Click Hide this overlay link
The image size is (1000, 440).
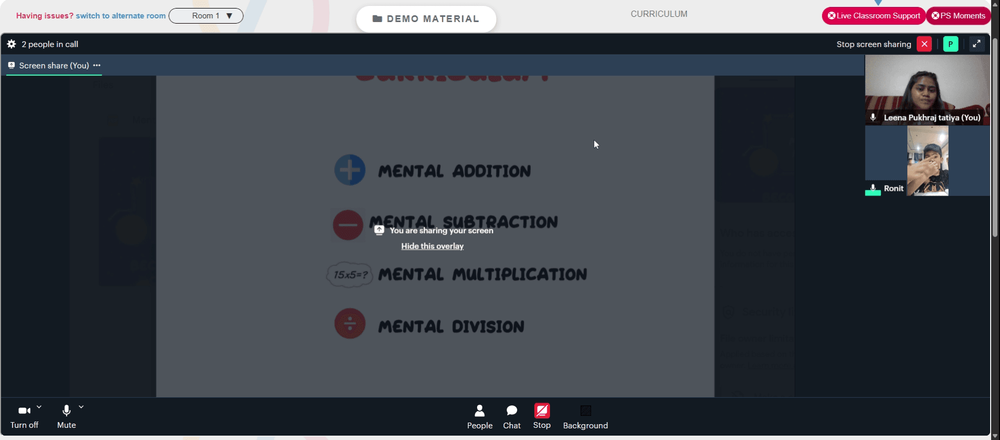(432, 246)
